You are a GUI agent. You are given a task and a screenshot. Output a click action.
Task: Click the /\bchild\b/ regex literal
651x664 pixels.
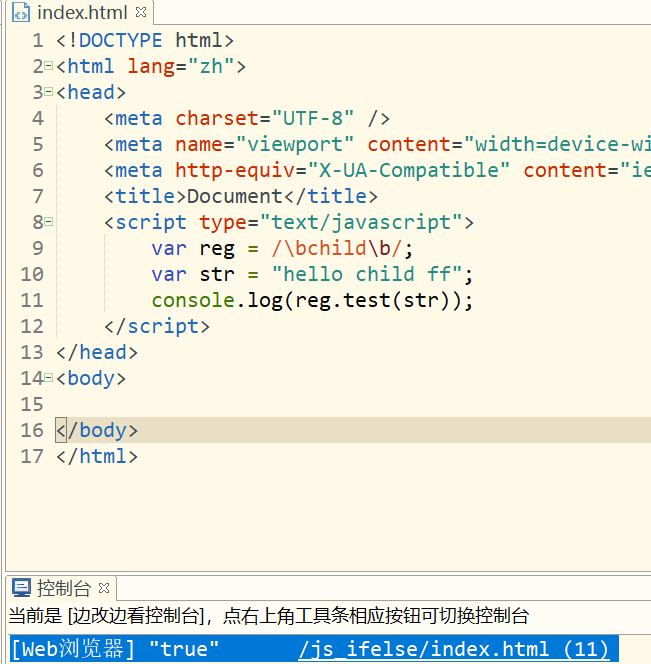click(337, 248)
